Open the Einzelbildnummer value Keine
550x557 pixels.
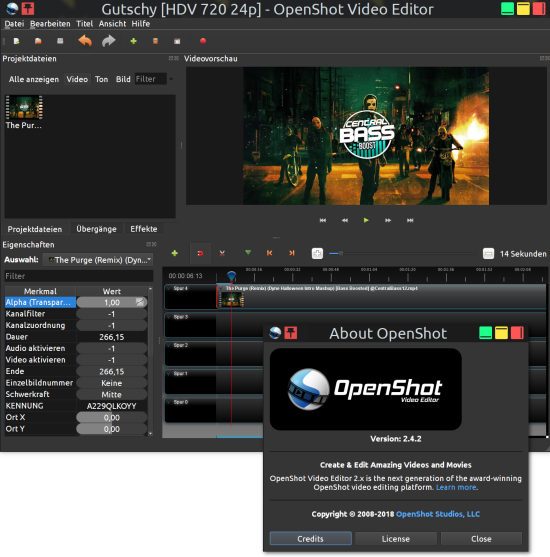[x=112, y=383]
